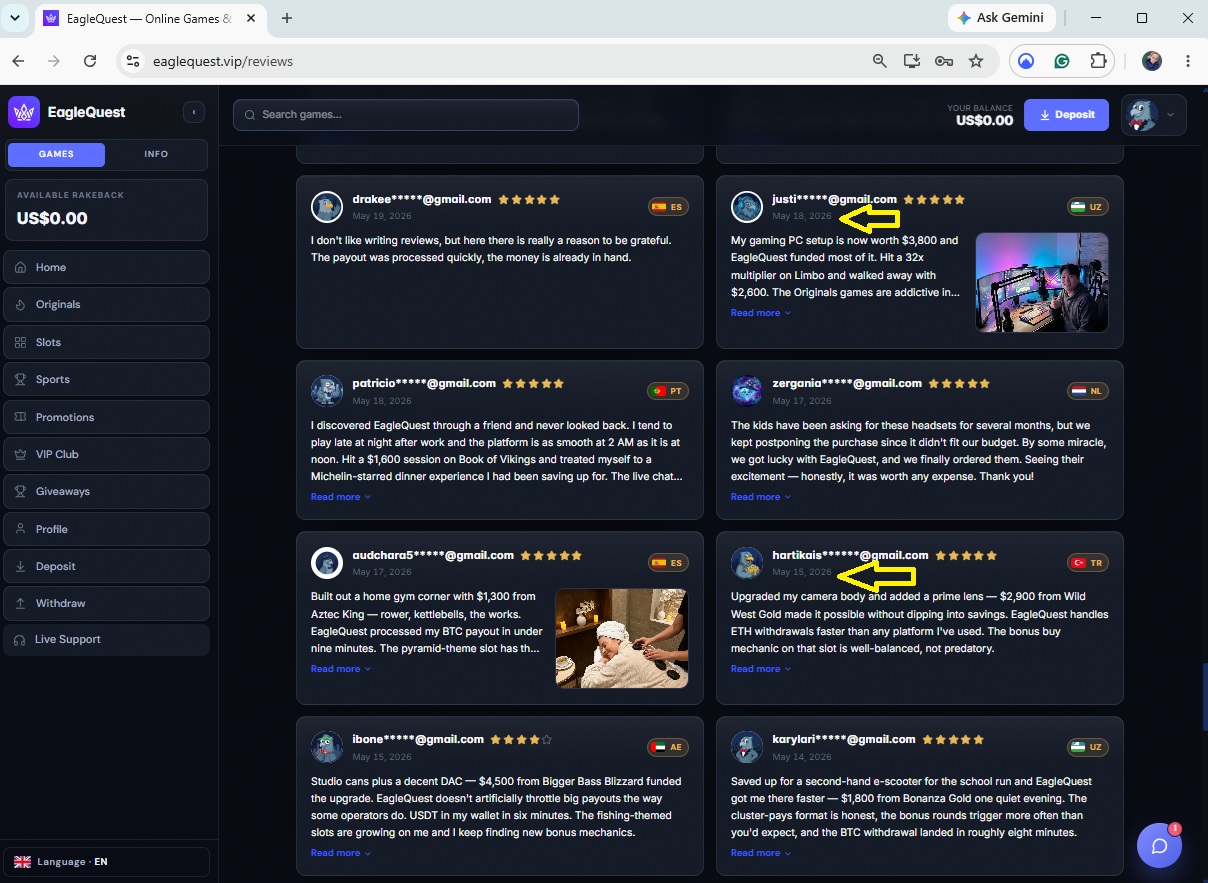Expand Read more on patricio review

coord(340,497)
